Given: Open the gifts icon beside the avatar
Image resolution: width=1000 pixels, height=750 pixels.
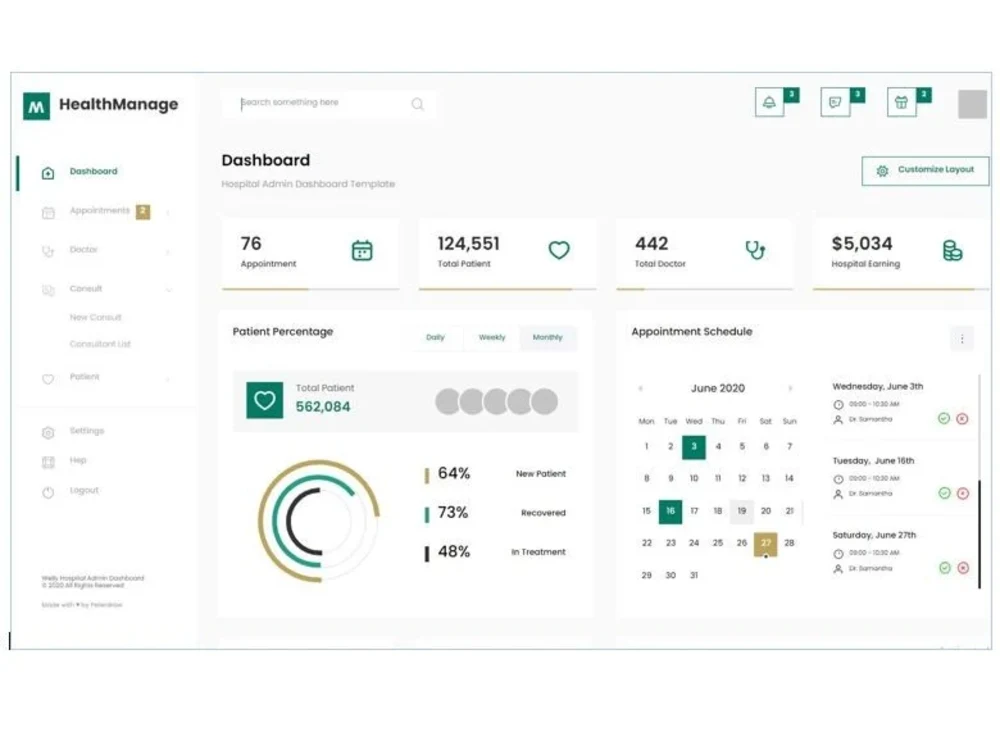Looking at the screenshot, I should pyautogui.click(x=901, y=101).
